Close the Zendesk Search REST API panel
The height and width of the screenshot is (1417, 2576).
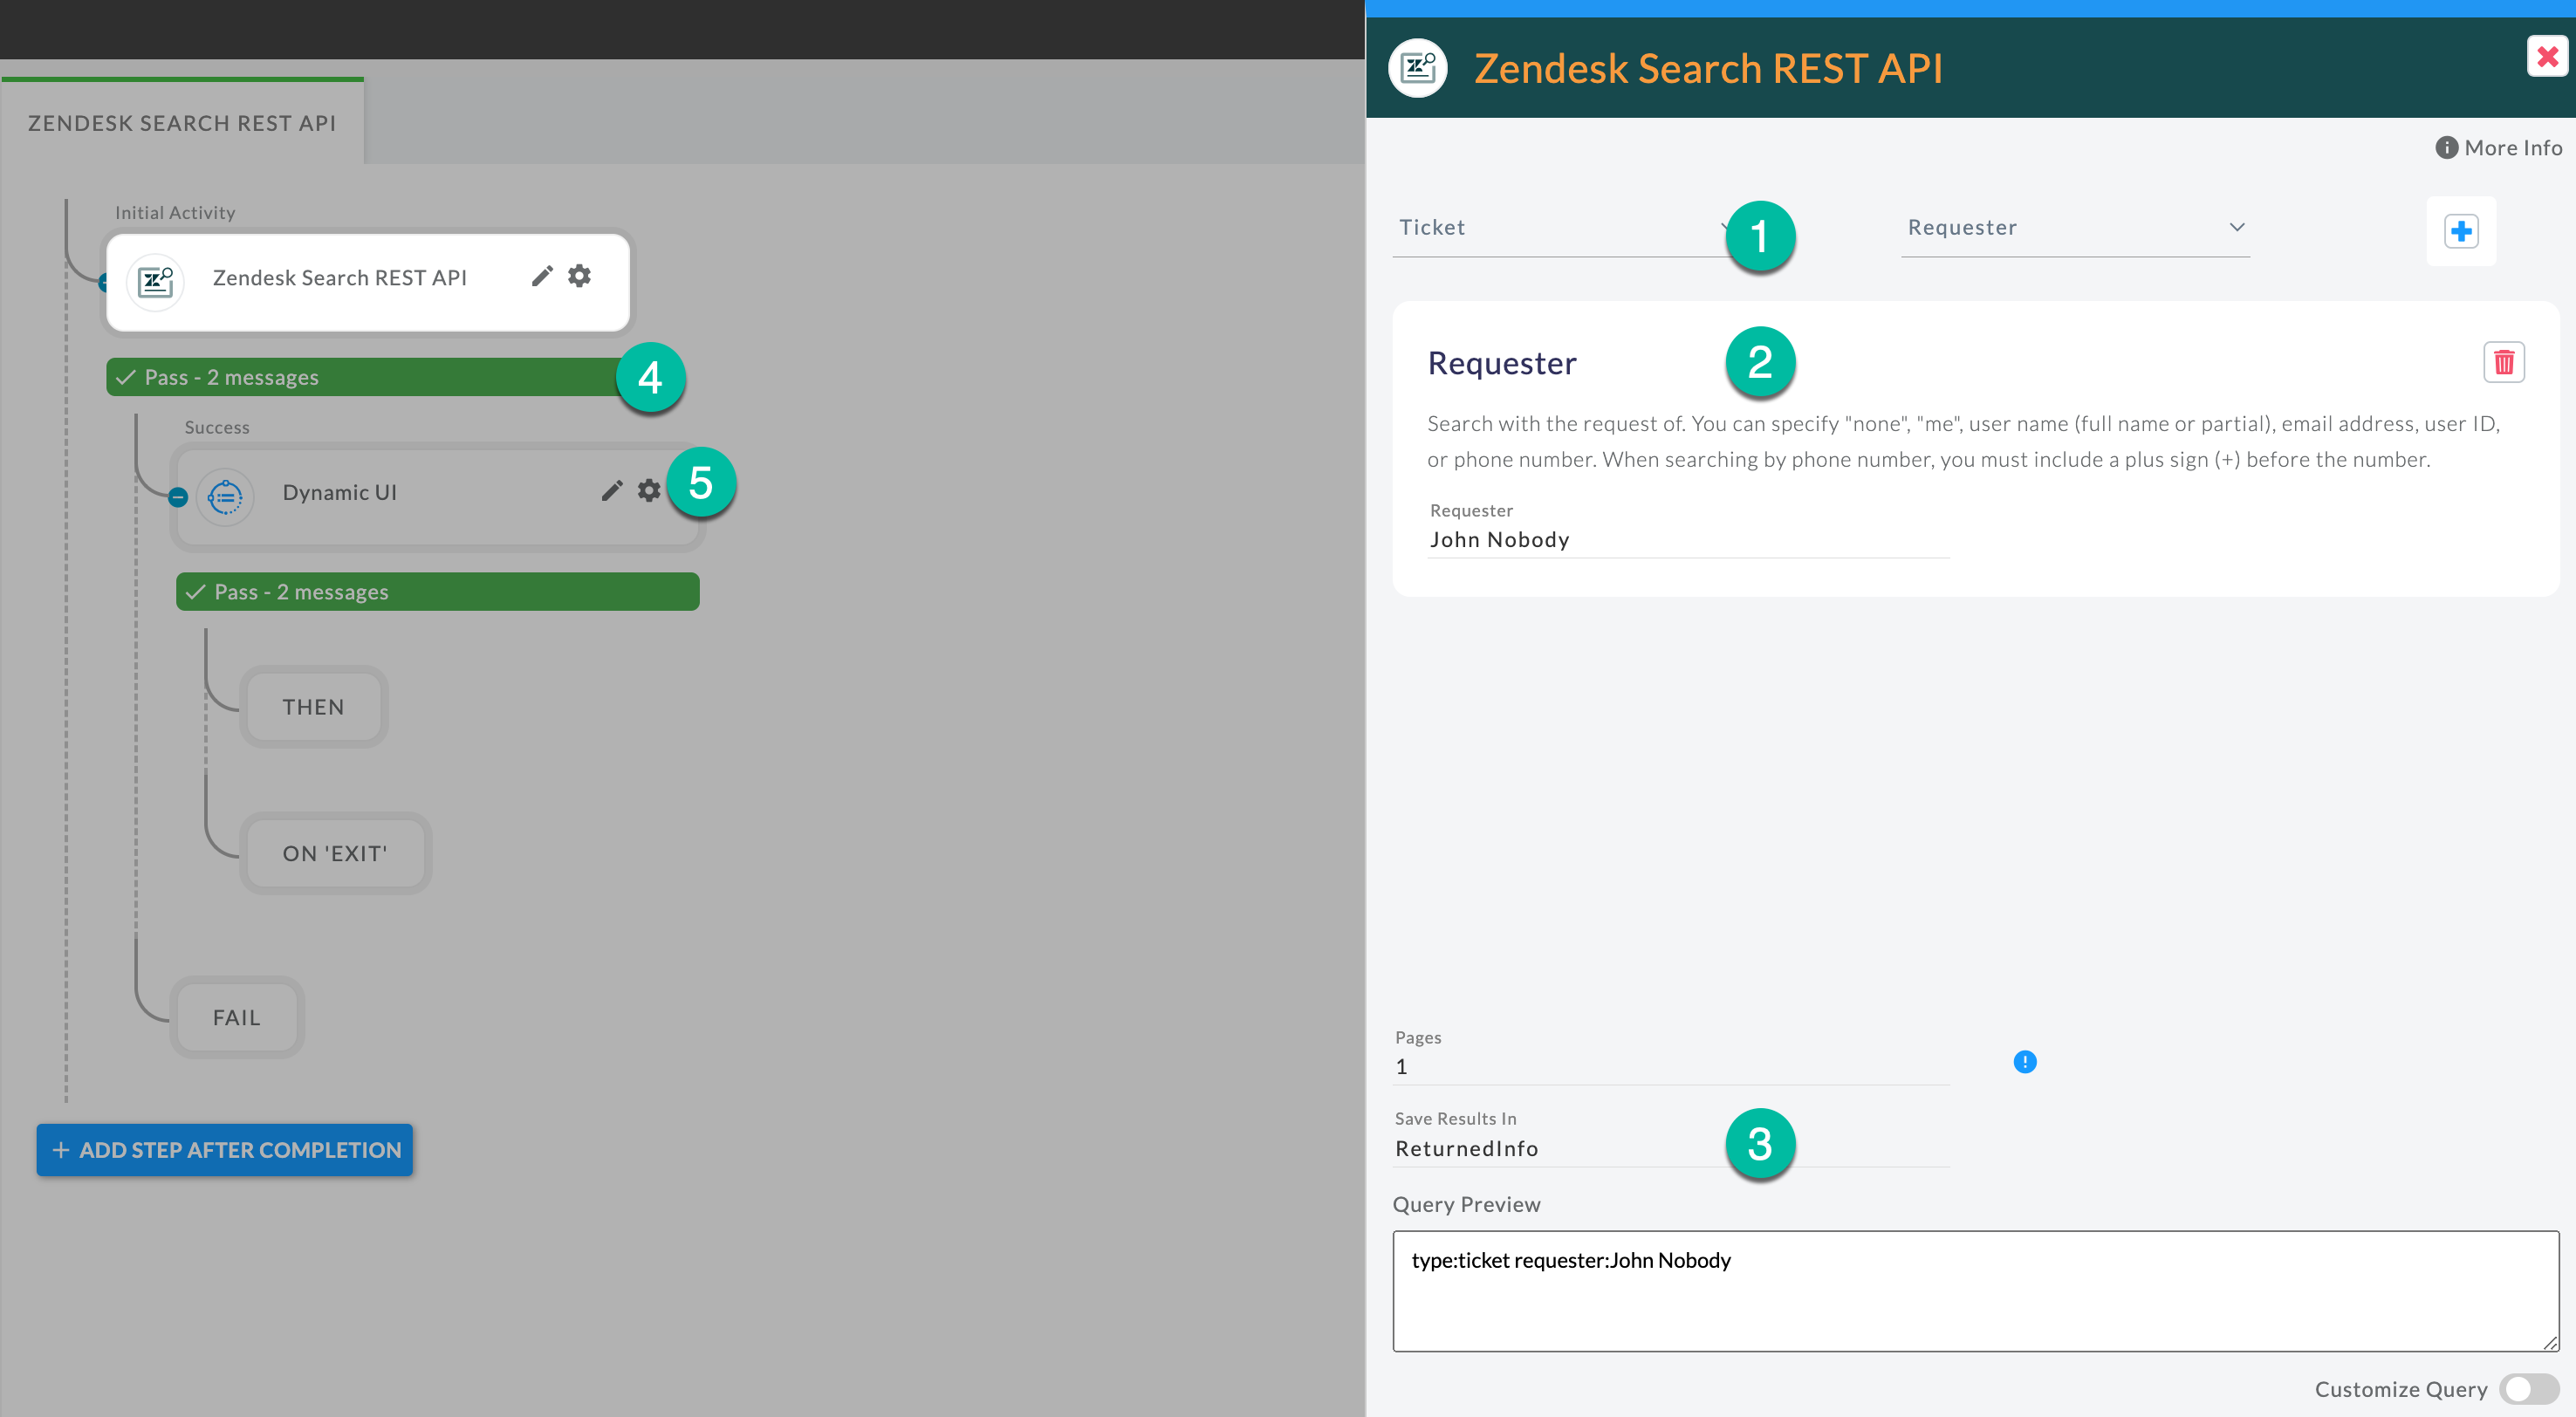(2548, 56)
